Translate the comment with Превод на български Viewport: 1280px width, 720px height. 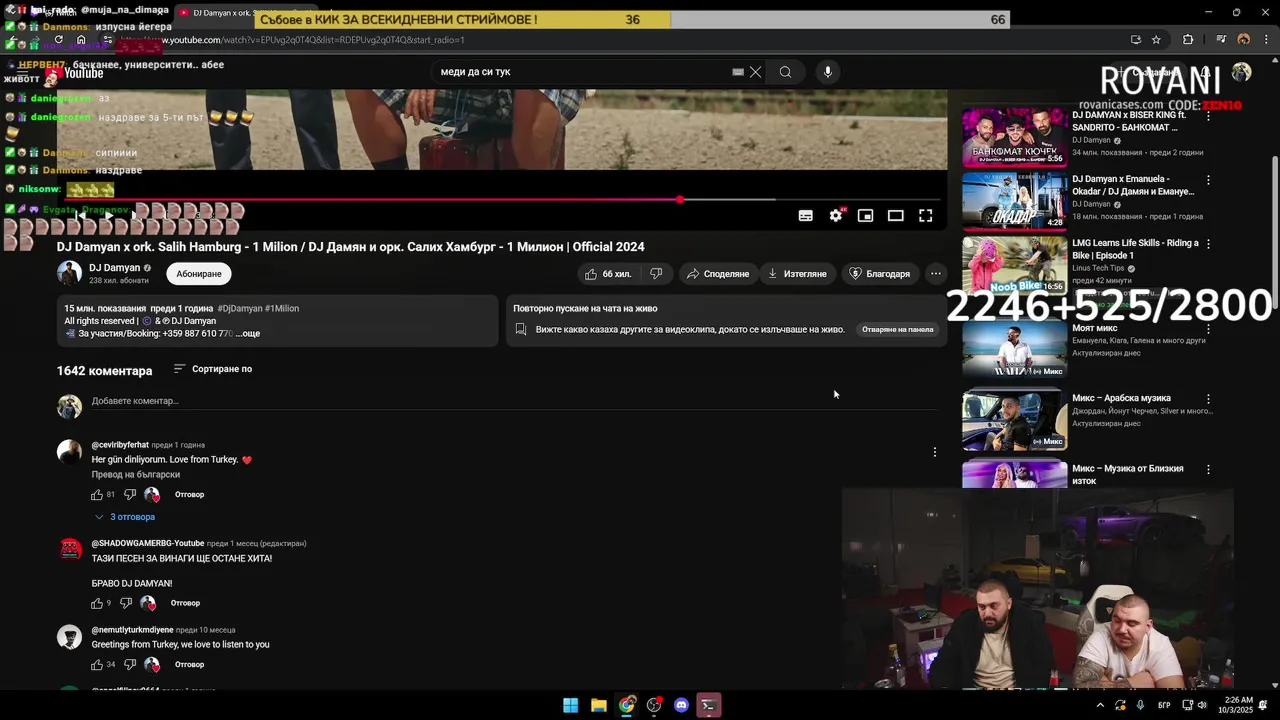click(136, 475)
